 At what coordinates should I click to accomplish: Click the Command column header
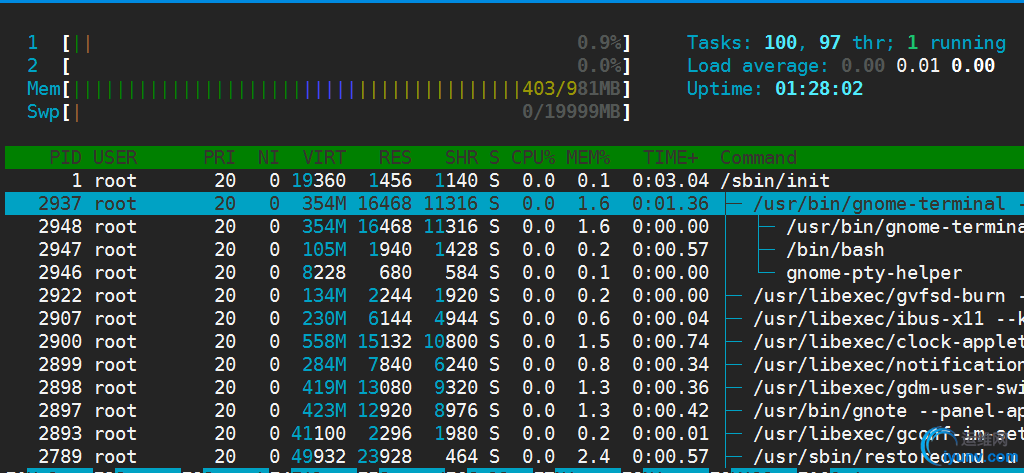click(758, 157)
